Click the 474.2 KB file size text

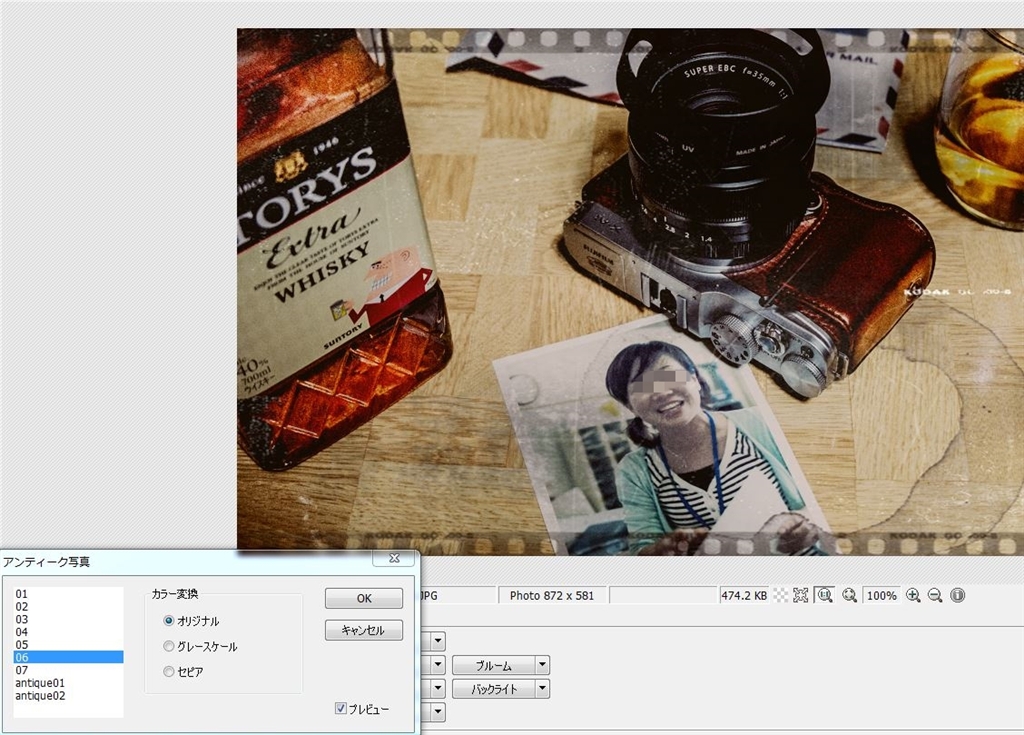(x=744, y=595)
